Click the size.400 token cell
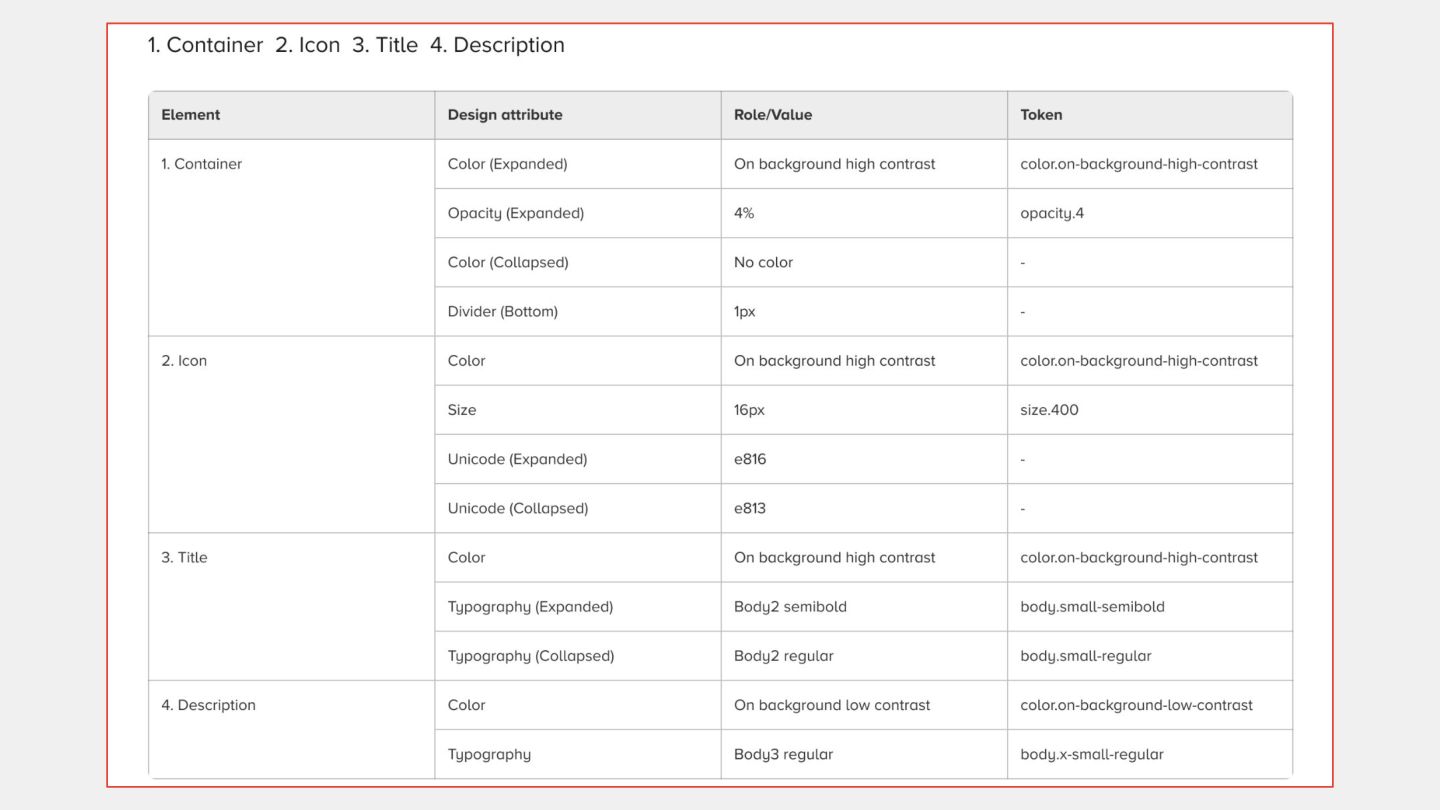Screen dimensions: 1440x810 (x=1049, y=410)
